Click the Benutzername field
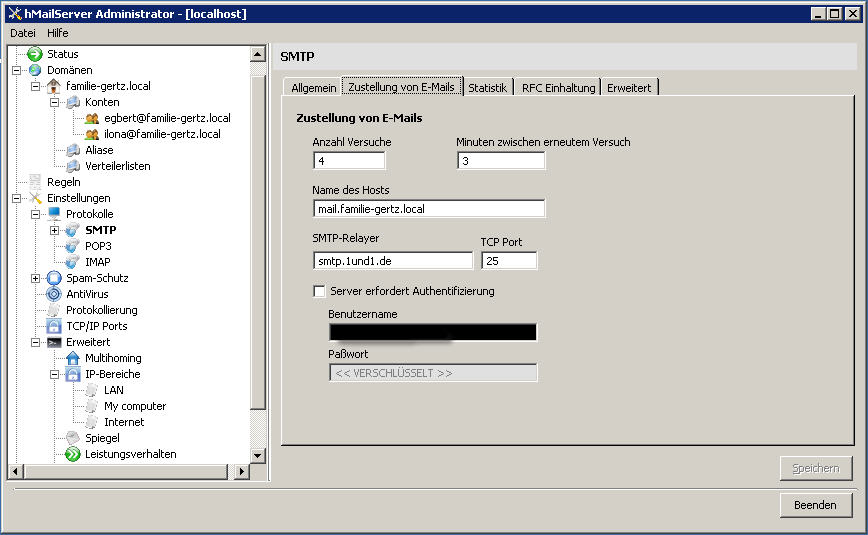Image resolution: width=868 pixels, height=535 pixels. click(432, 332)
